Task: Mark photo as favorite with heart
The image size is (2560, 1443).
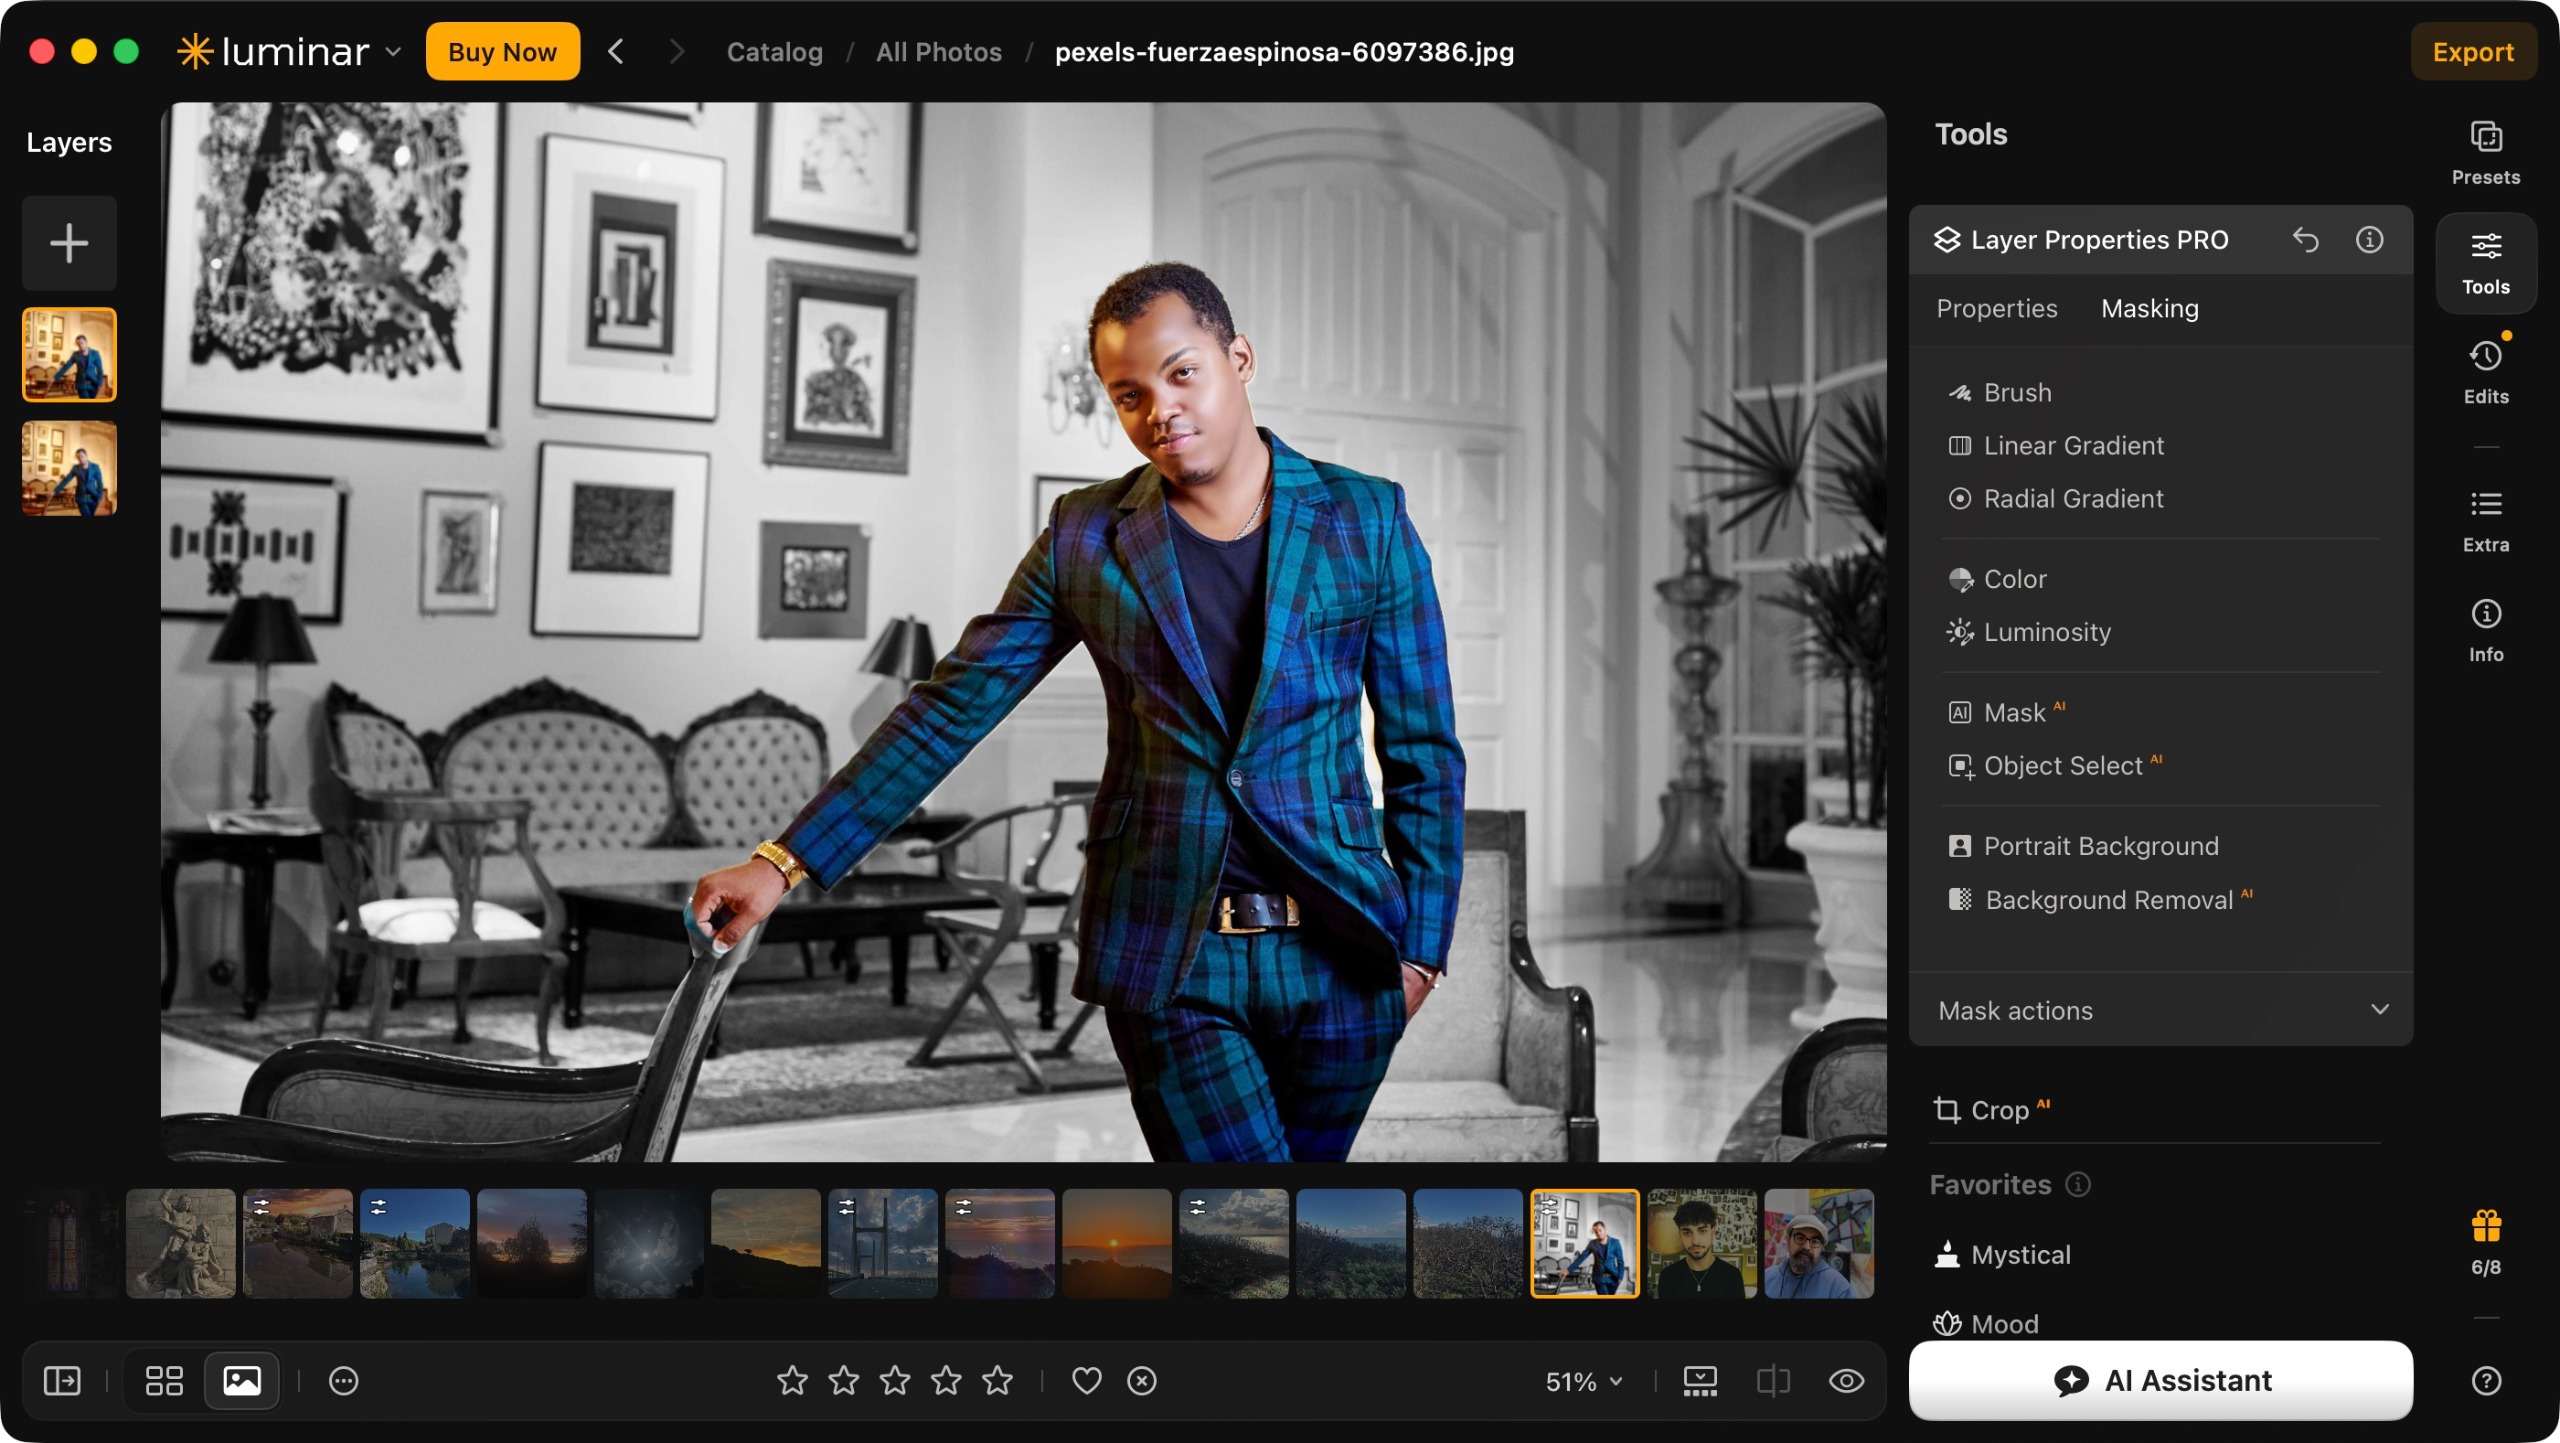Action: 1086,1381
